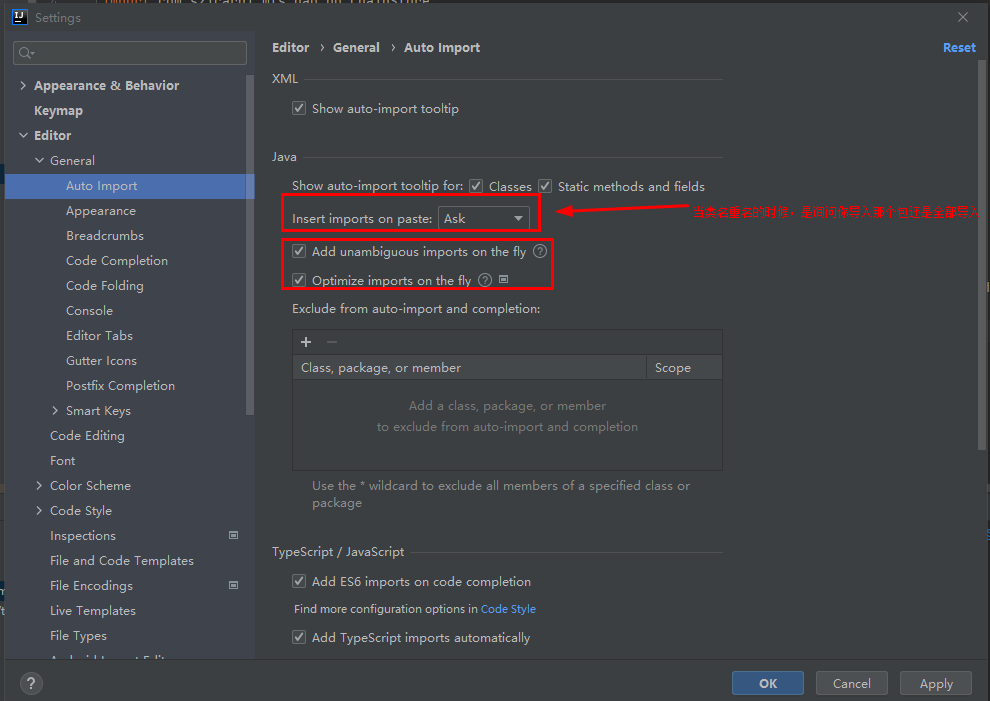
Task: Open help for "Add unambiguous imports on the fly"
Action: tap(539, 251)
